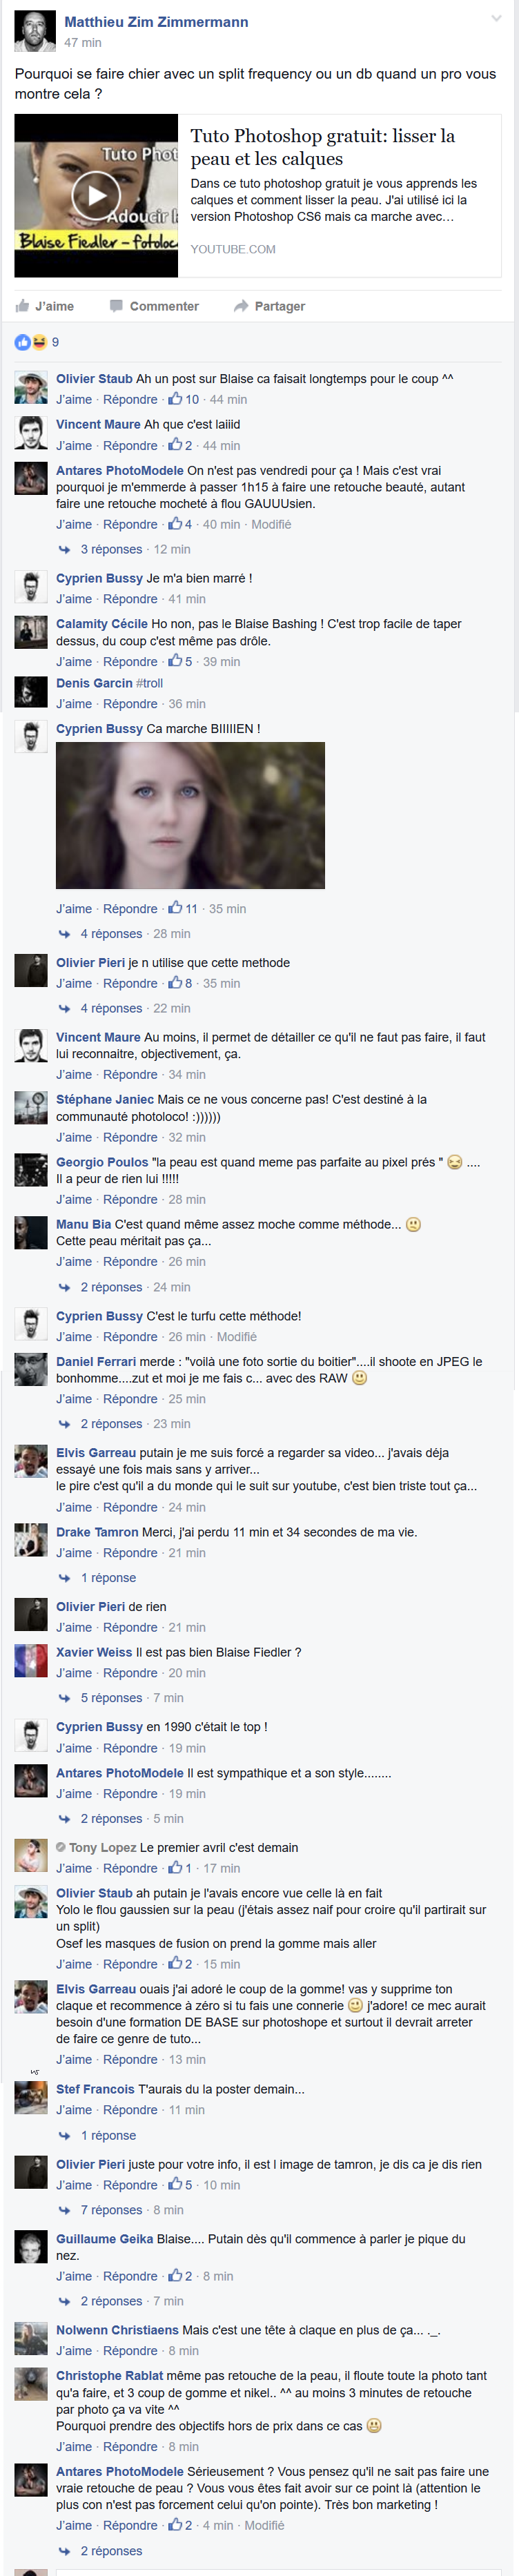
Task: Click like count icon on Olivier Staub's first comment
Action: pos(175,399)
